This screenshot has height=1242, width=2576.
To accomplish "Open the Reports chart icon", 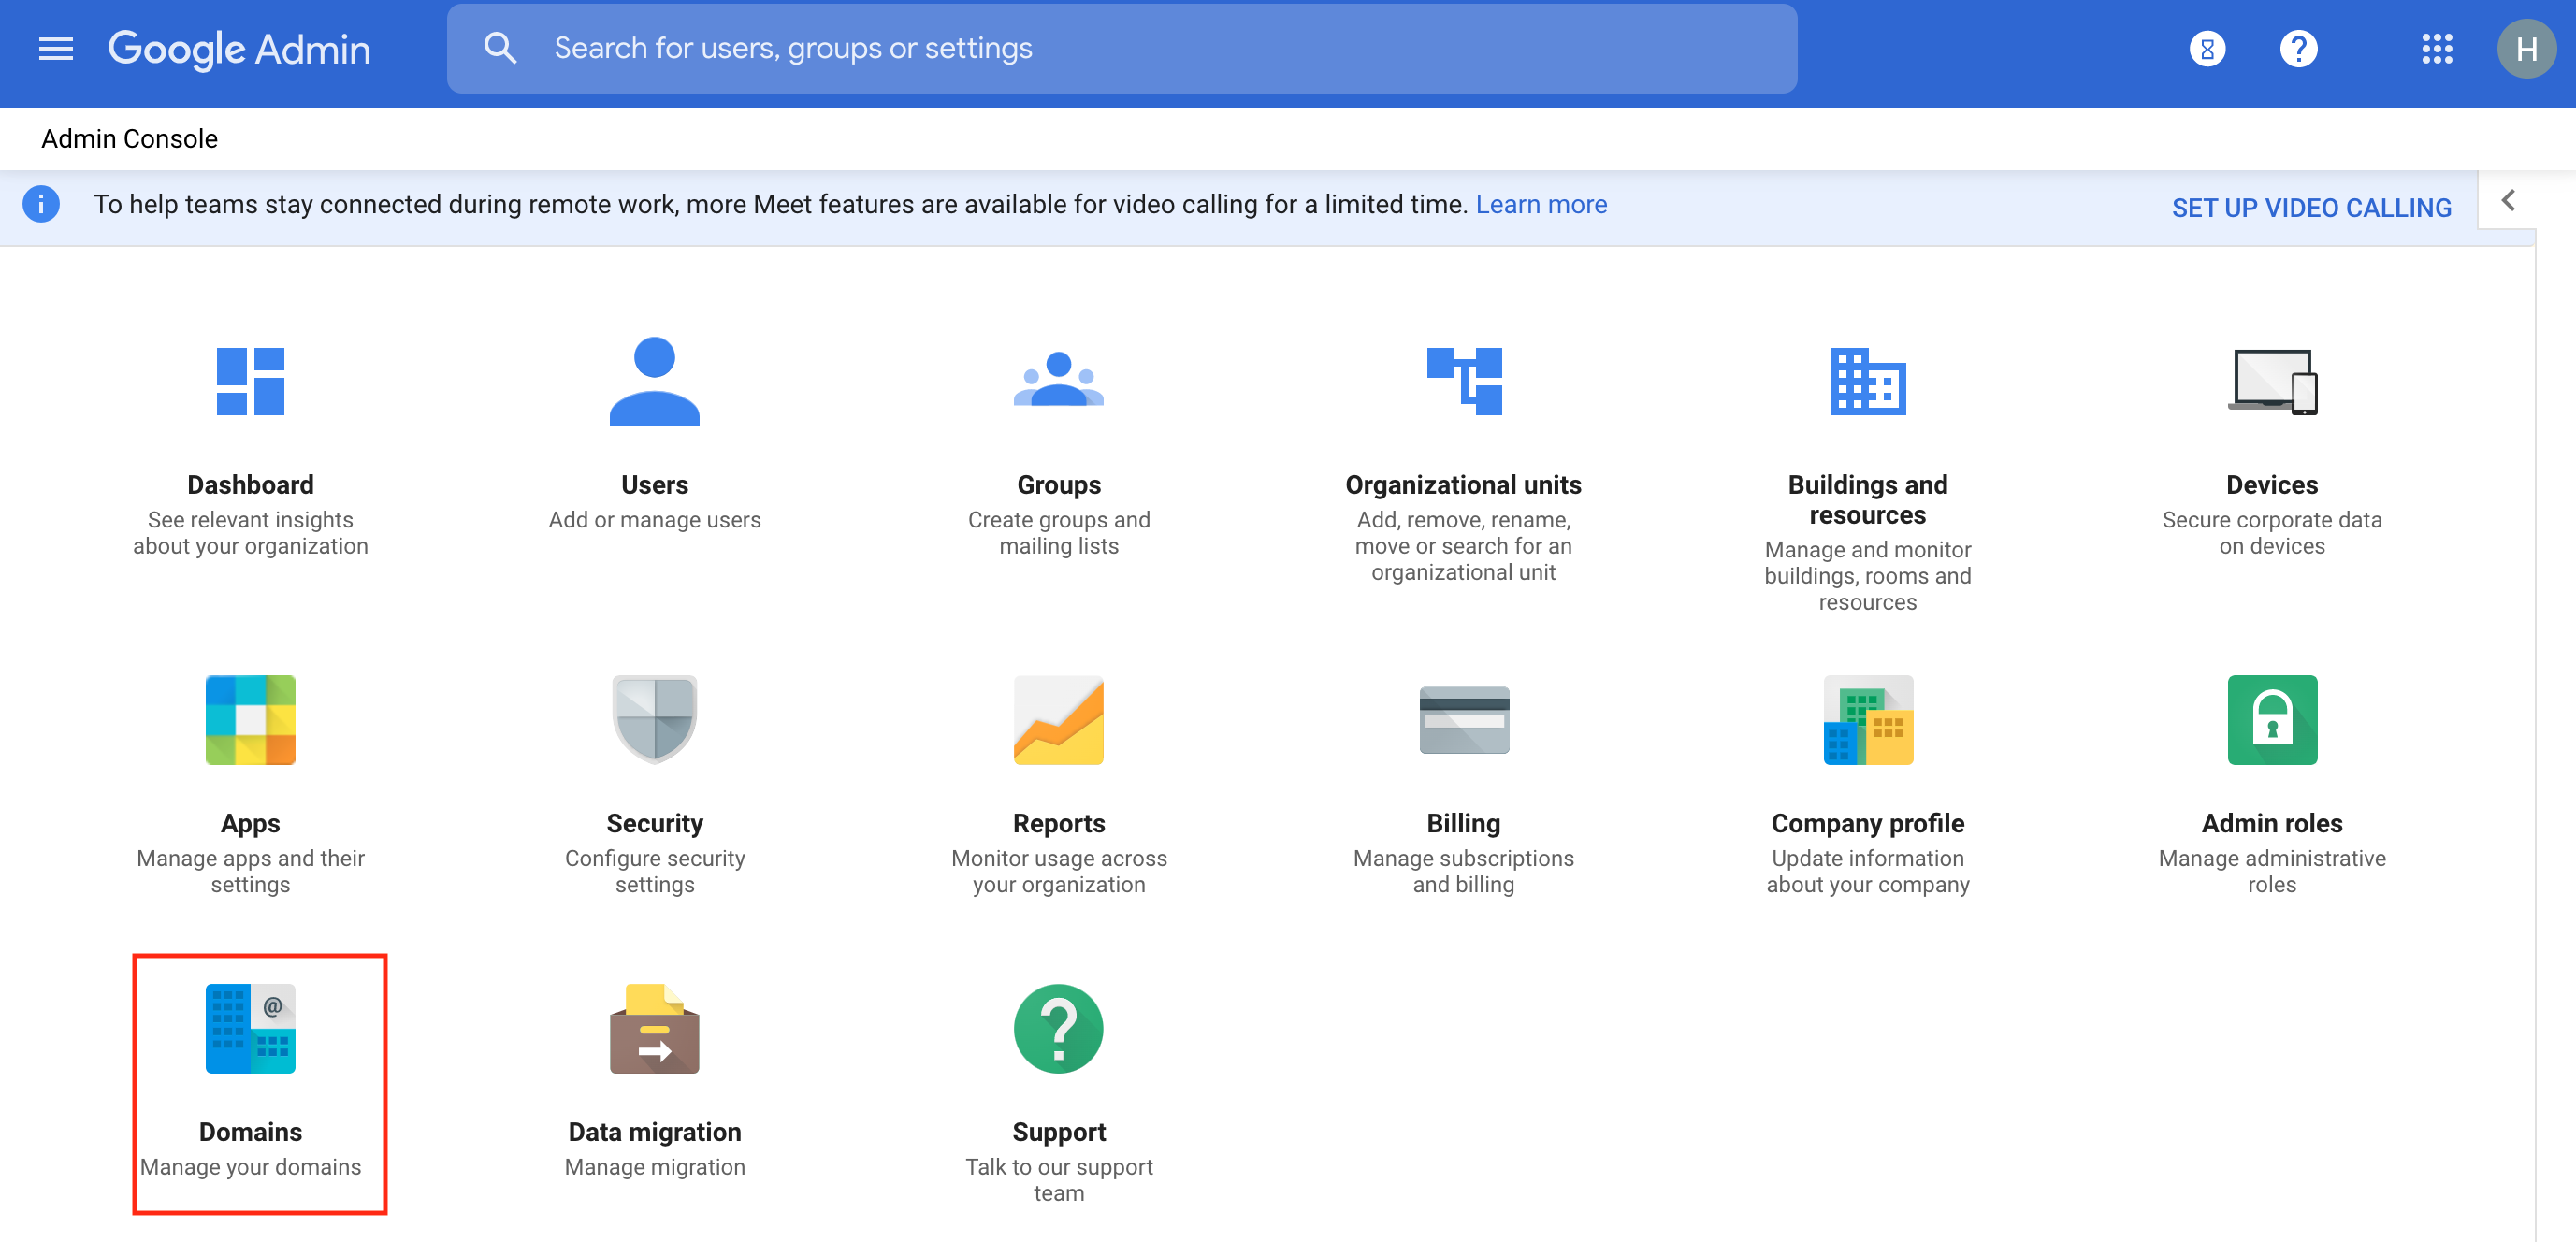I will point(1058,720).
